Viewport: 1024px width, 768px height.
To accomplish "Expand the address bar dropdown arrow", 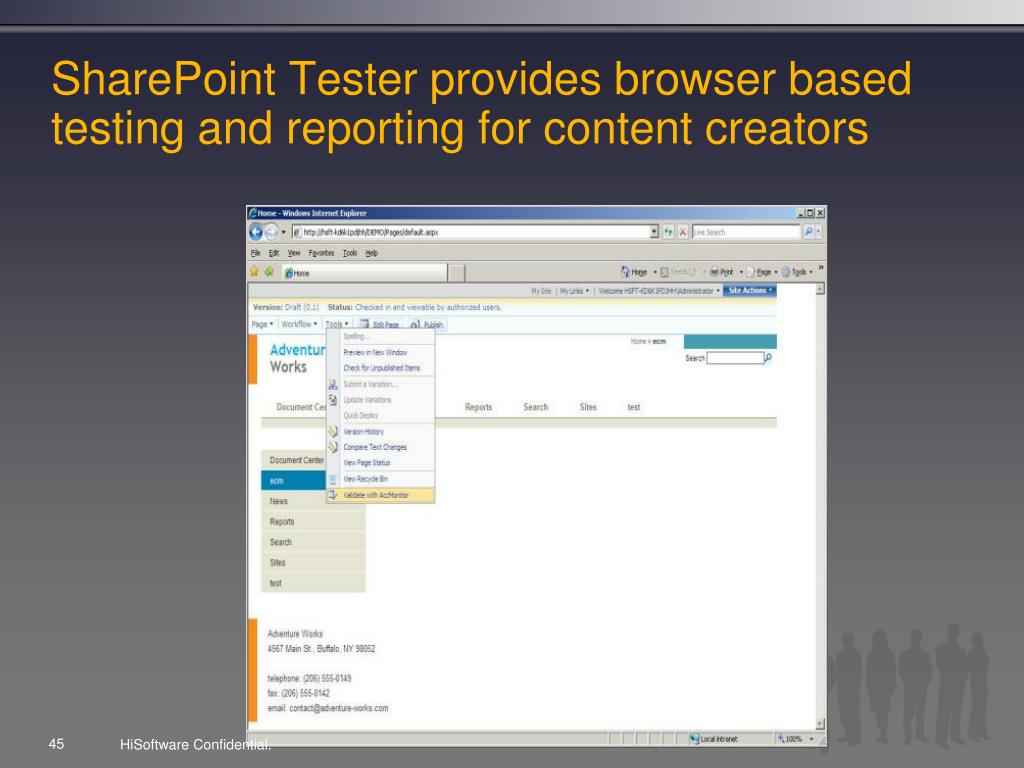I will [x=654, y=232].
